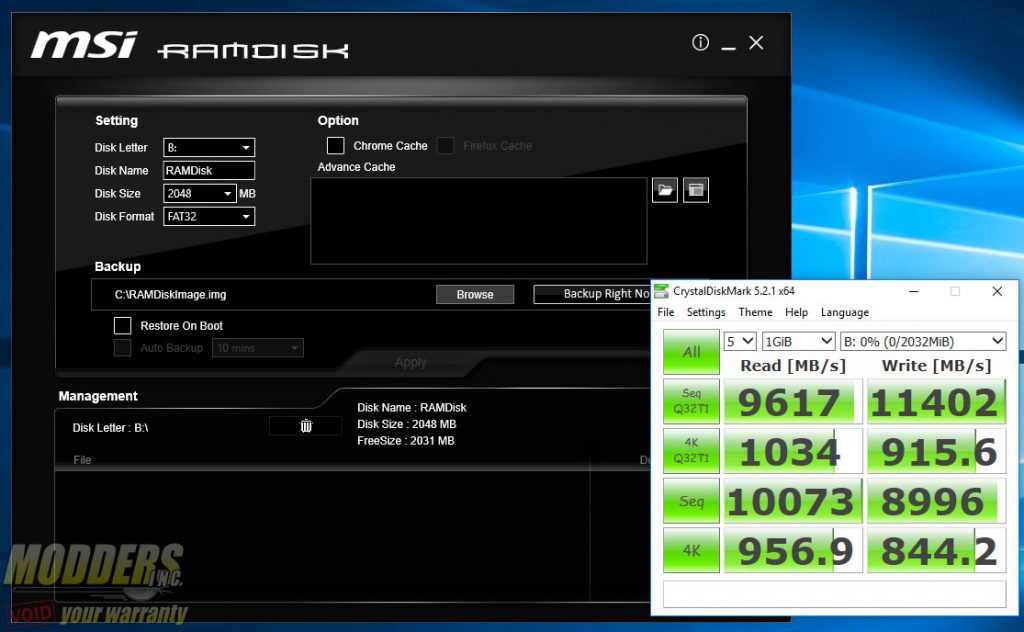Run All tests in CrystalDiskMark
Screen dimensions: 1024x632
point(692,352)
